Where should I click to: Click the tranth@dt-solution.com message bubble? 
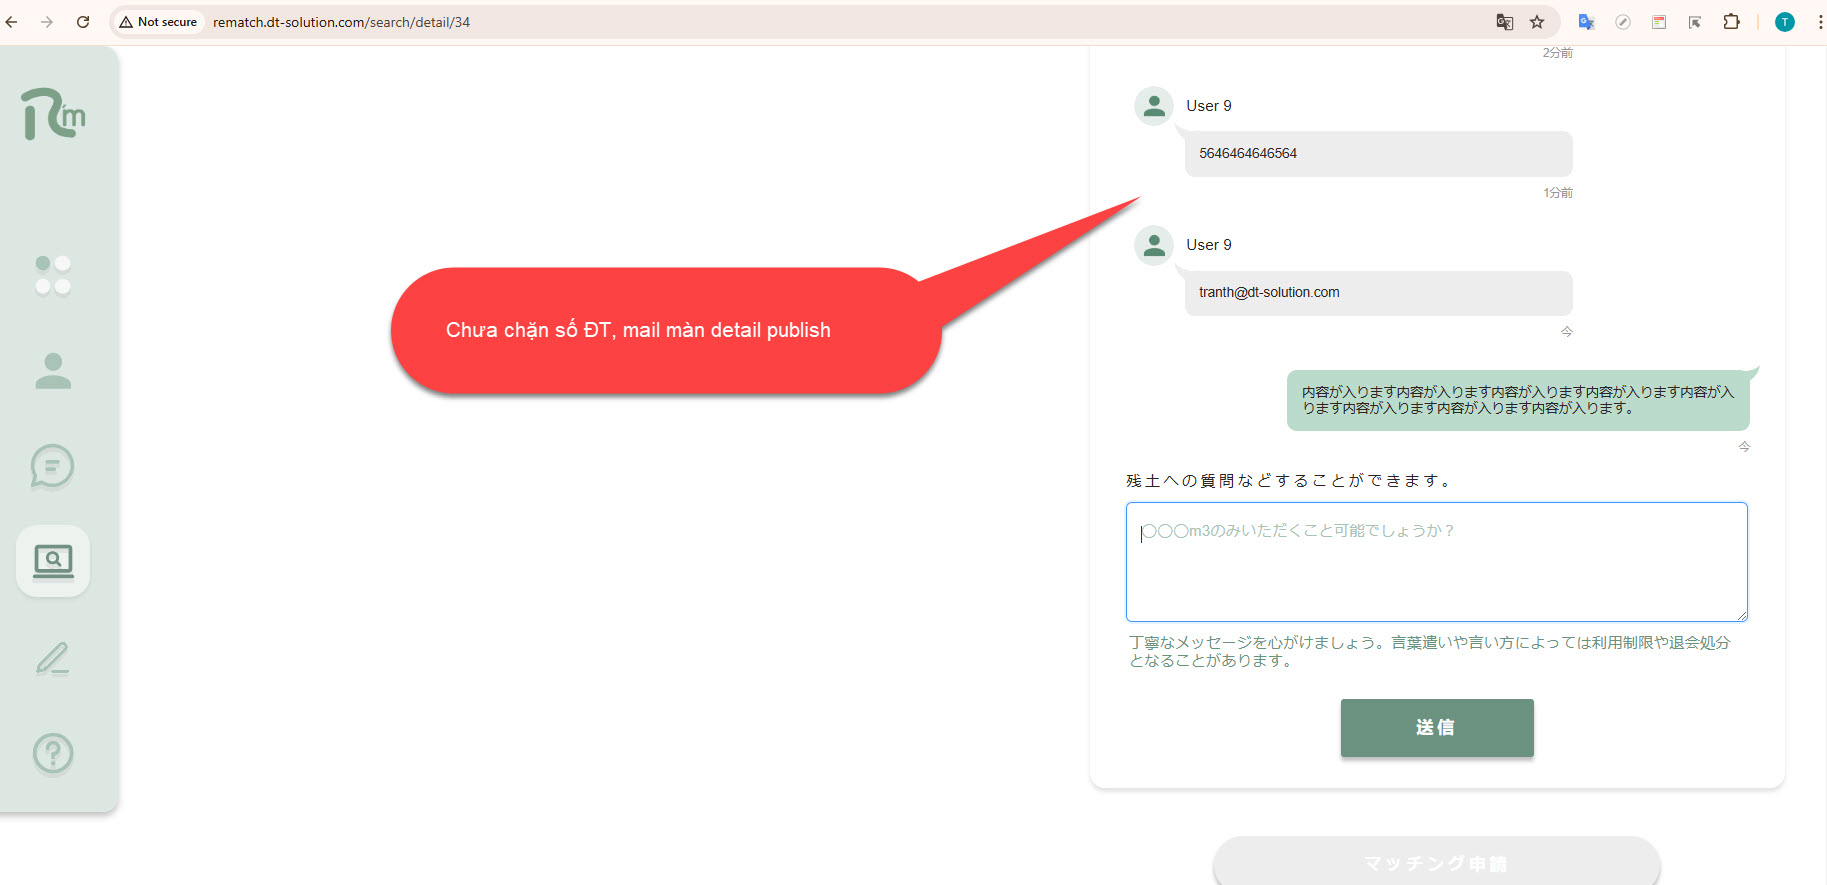pos(1378,293)
